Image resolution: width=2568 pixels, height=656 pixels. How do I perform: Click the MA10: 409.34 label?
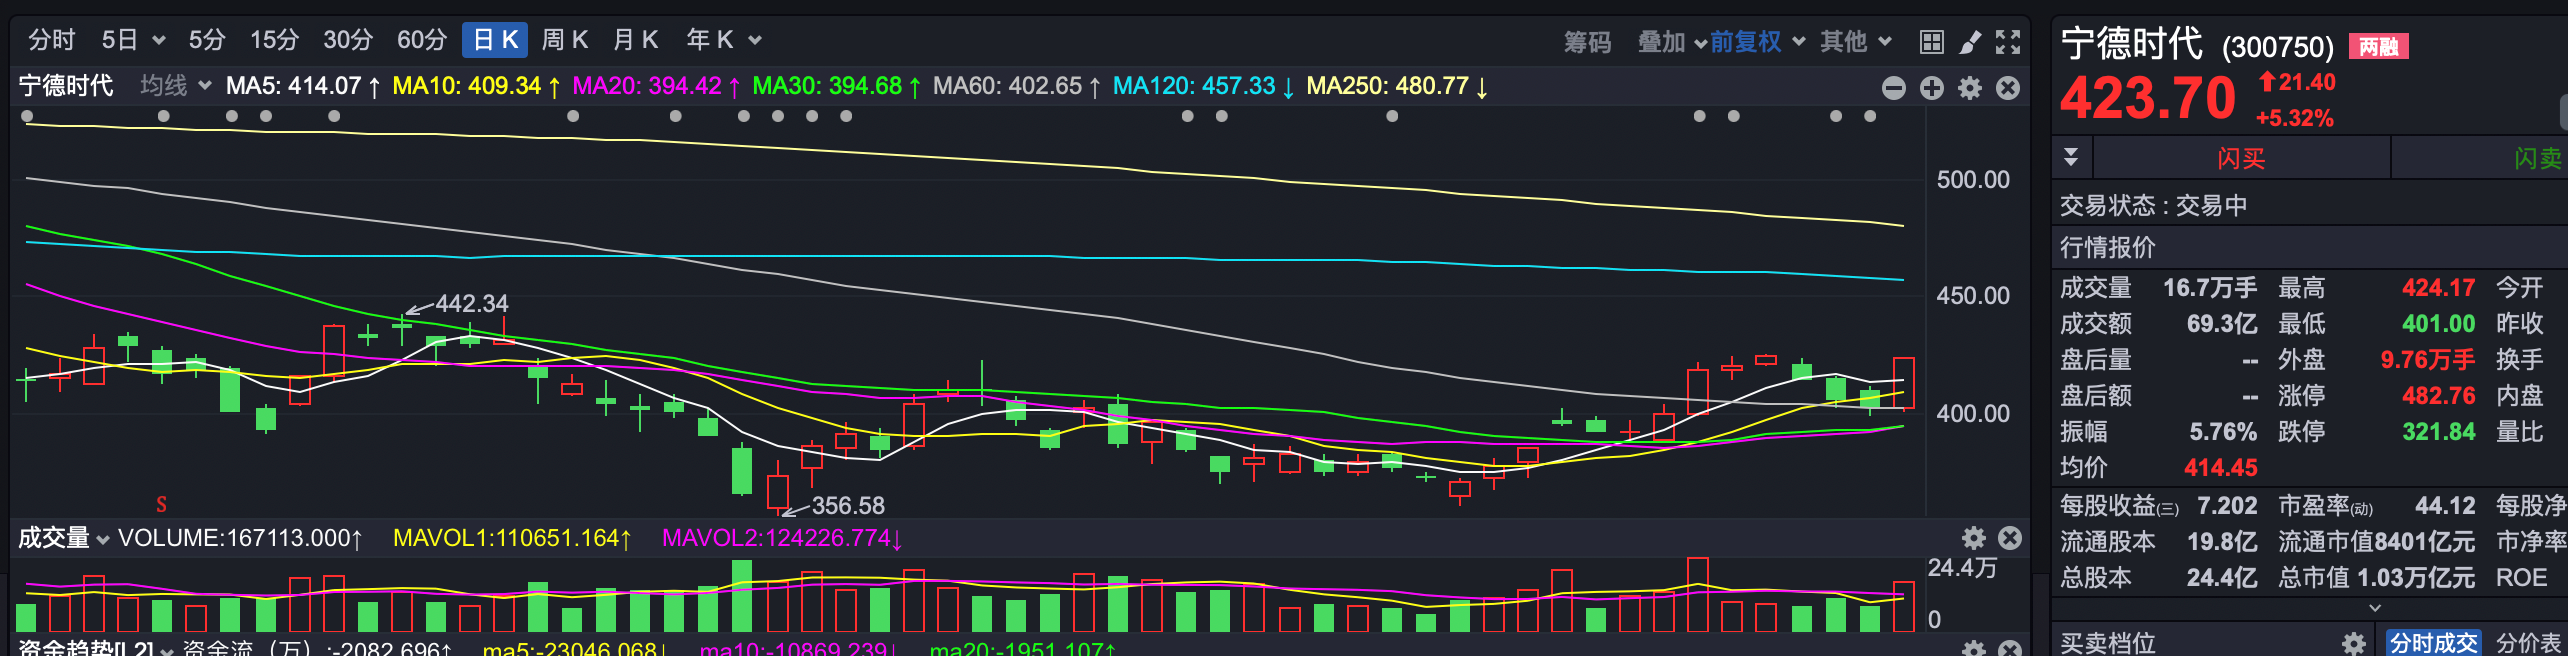tap(477, 86)
